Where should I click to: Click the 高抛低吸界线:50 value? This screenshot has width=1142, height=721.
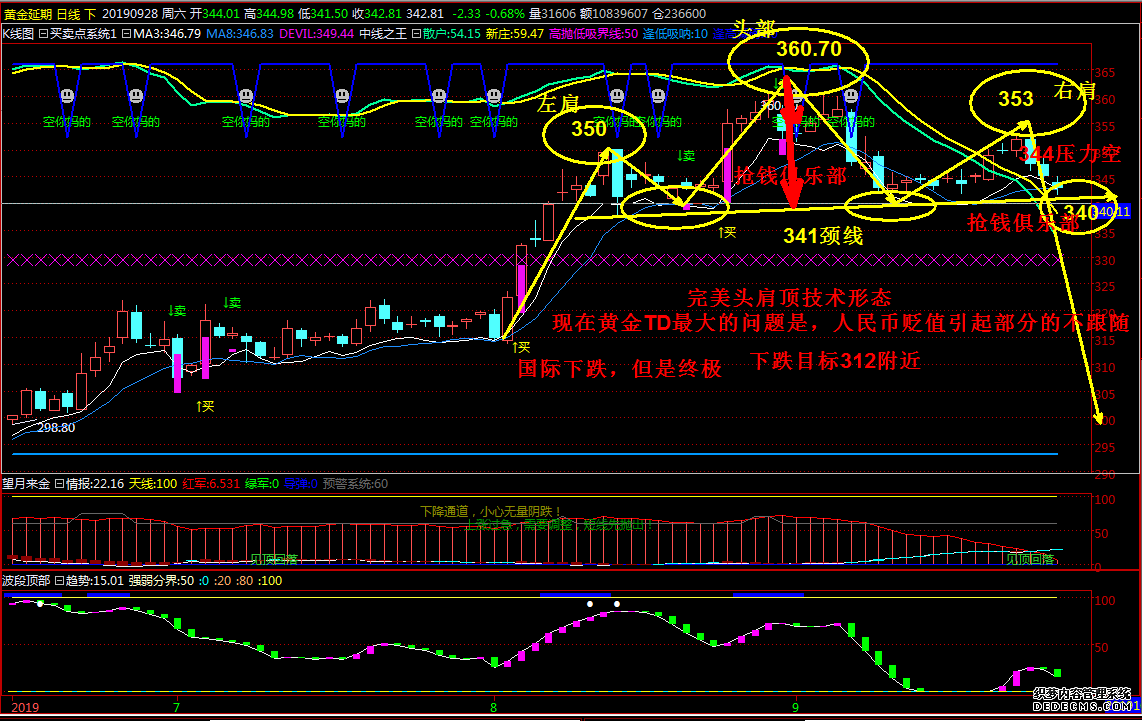point(594,34)
